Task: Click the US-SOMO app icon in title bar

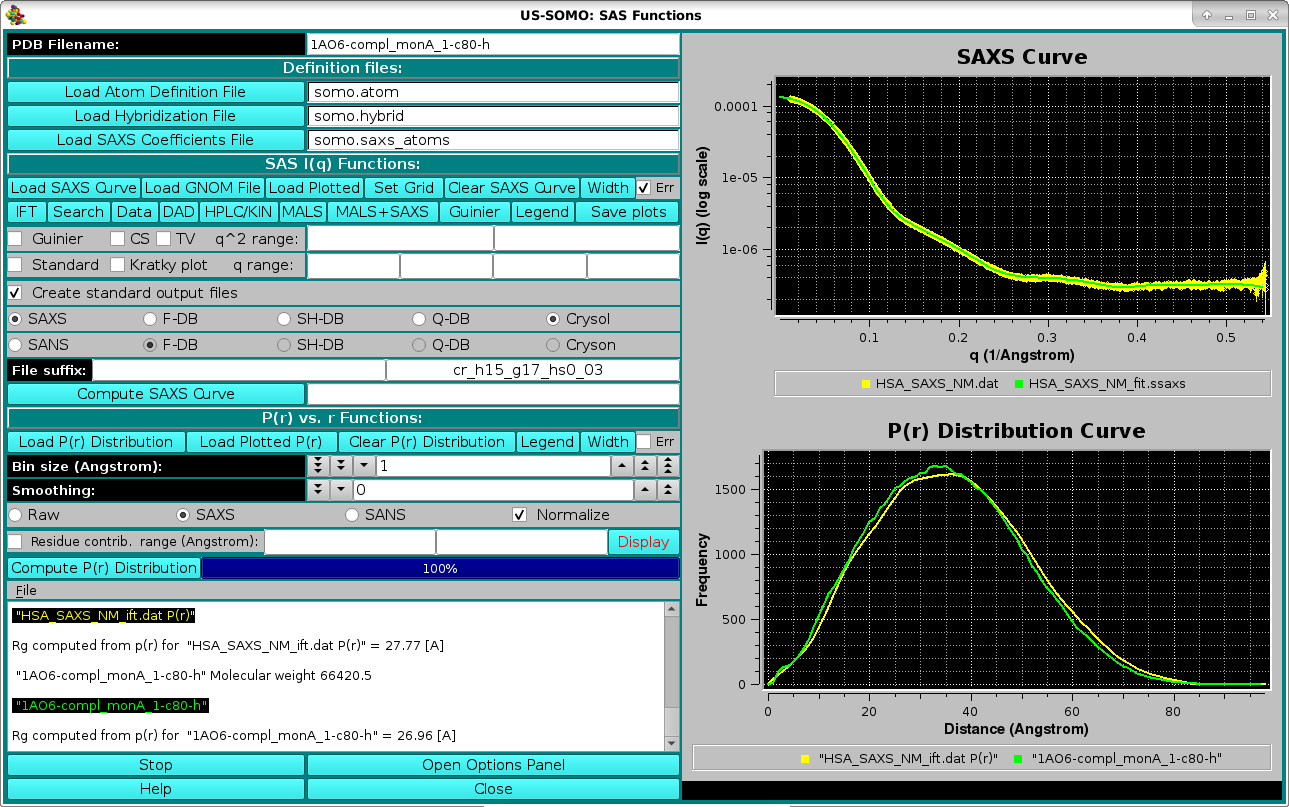Action: [x=16, y=15]
